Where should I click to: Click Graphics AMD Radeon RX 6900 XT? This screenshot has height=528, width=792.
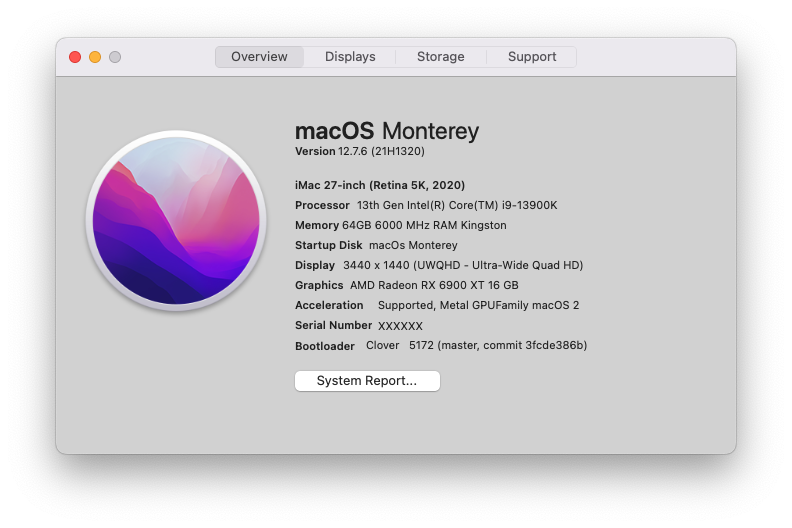coord(434,285)
